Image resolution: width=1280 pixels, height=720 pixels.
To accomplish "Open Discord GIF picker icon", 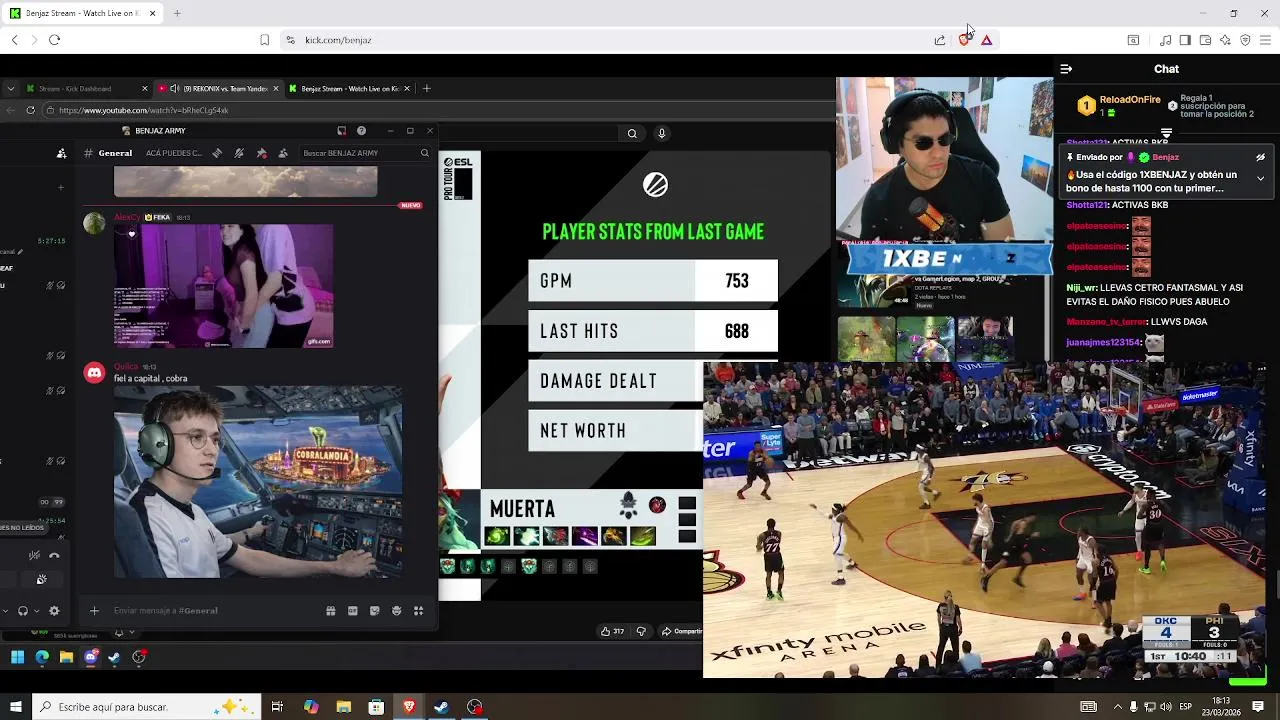I will pyautogui.click(x=352, y=610).
